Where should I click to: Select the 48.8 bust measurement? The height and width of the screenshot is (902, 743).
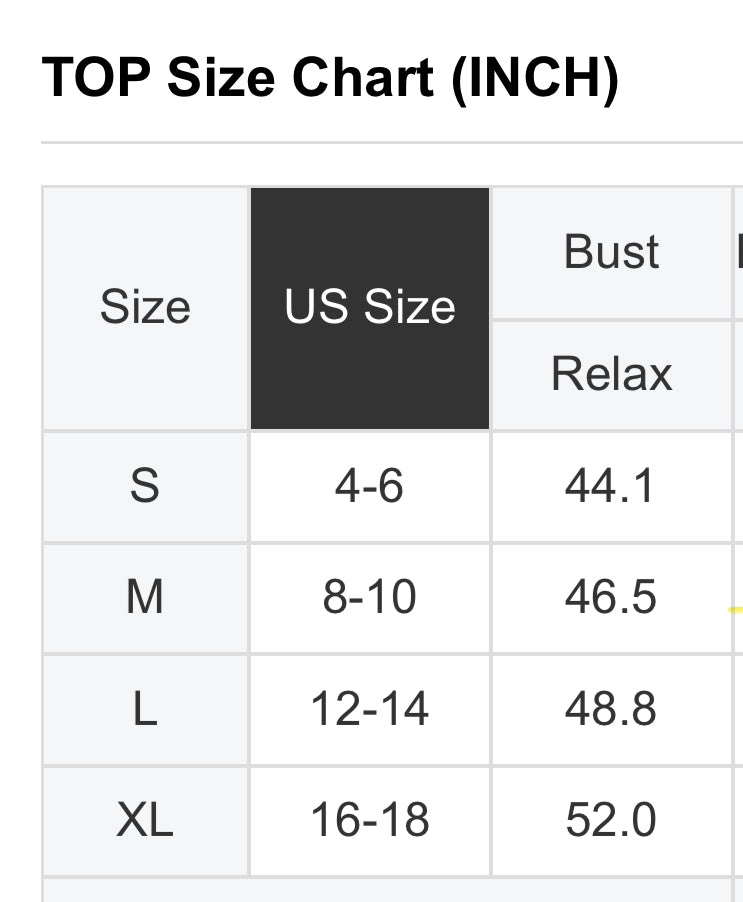click(611, 710)
